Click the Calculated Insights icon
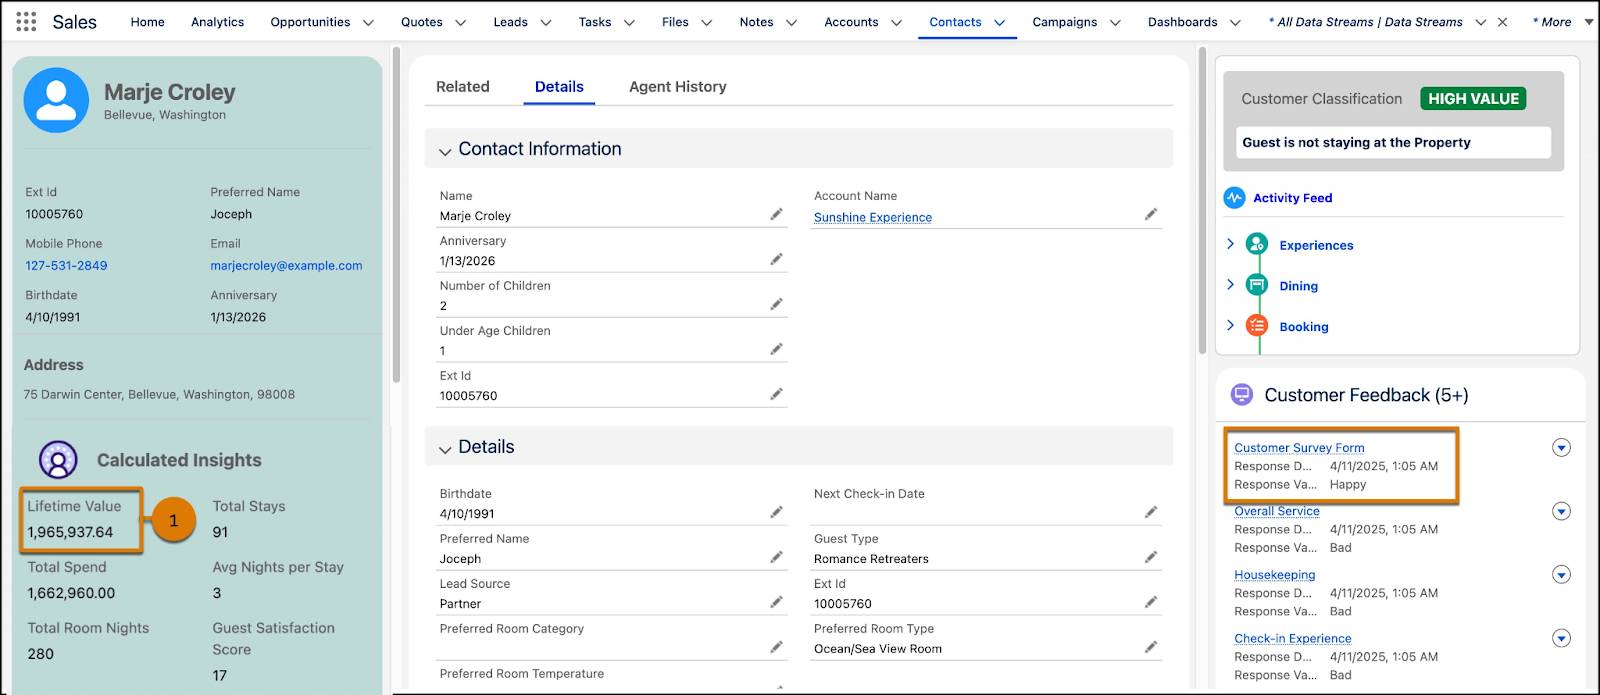Screen dimensions: 1600x695 58,460
